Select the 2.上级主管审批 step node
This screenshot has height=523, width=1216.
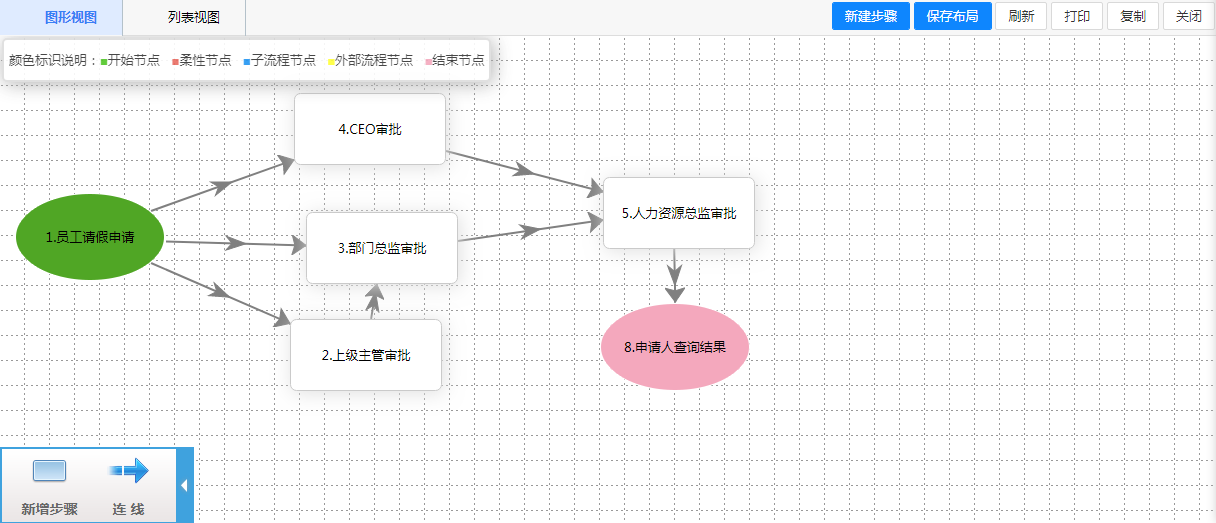point(366,355)
